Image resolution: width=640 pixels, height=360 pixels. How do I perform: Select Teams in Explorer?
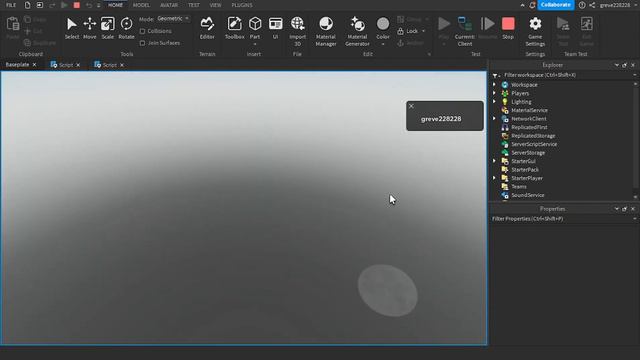tap(518, 187)
